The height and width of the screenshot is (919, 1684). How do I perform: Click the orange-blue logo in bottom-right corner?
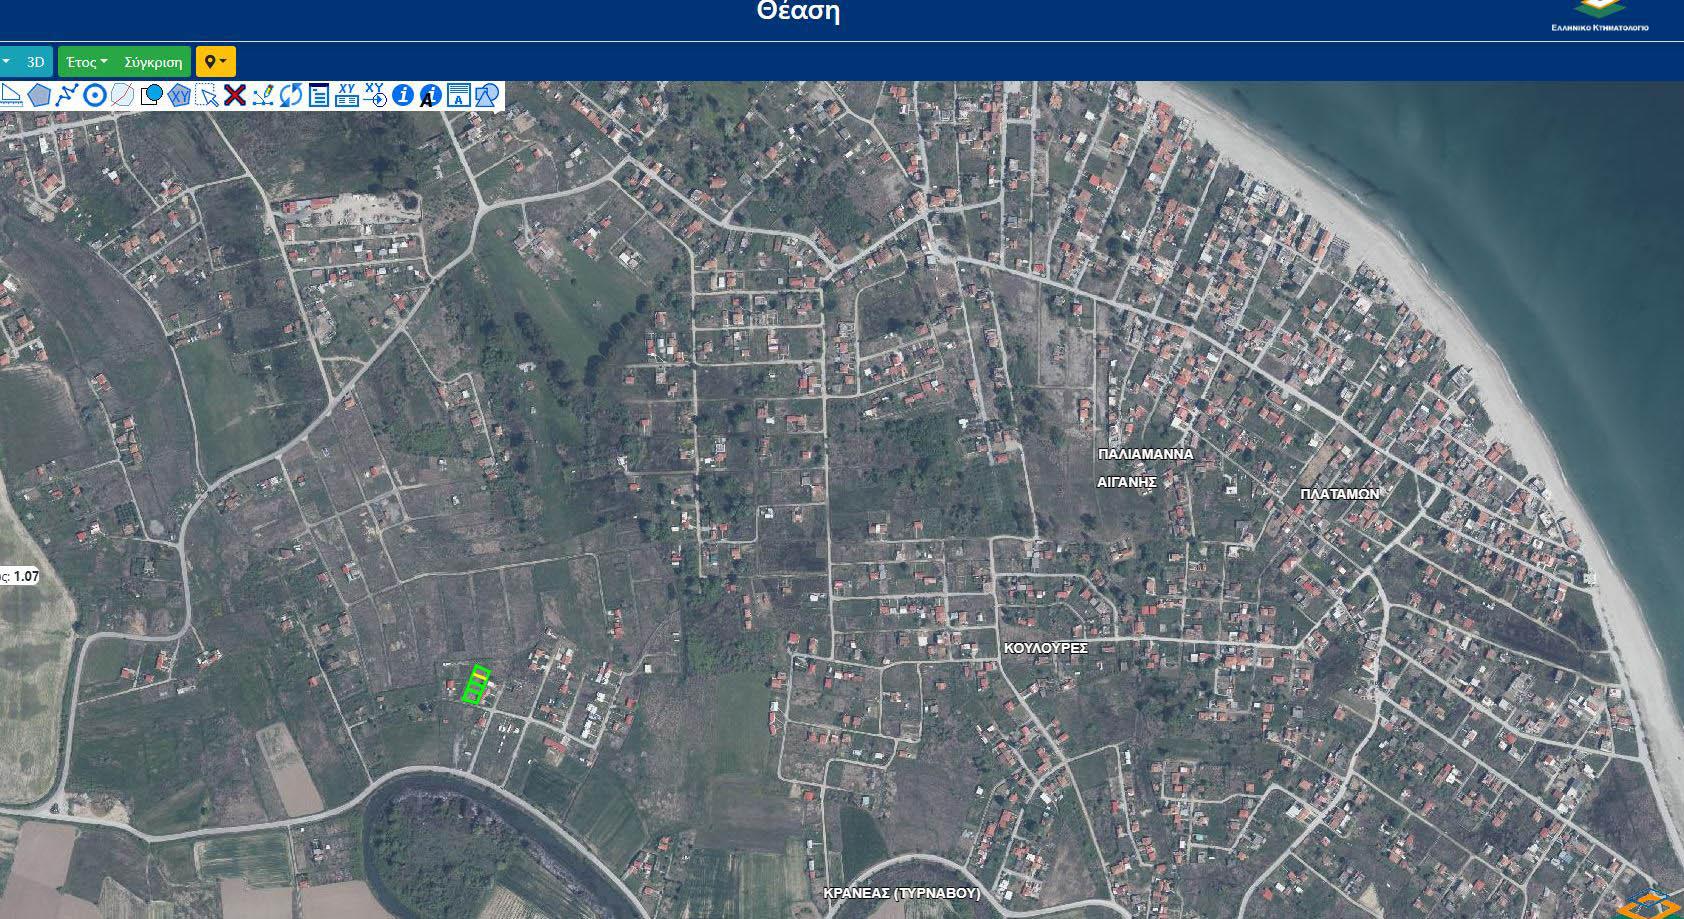pyautogui.click(x=1650, y=903)
